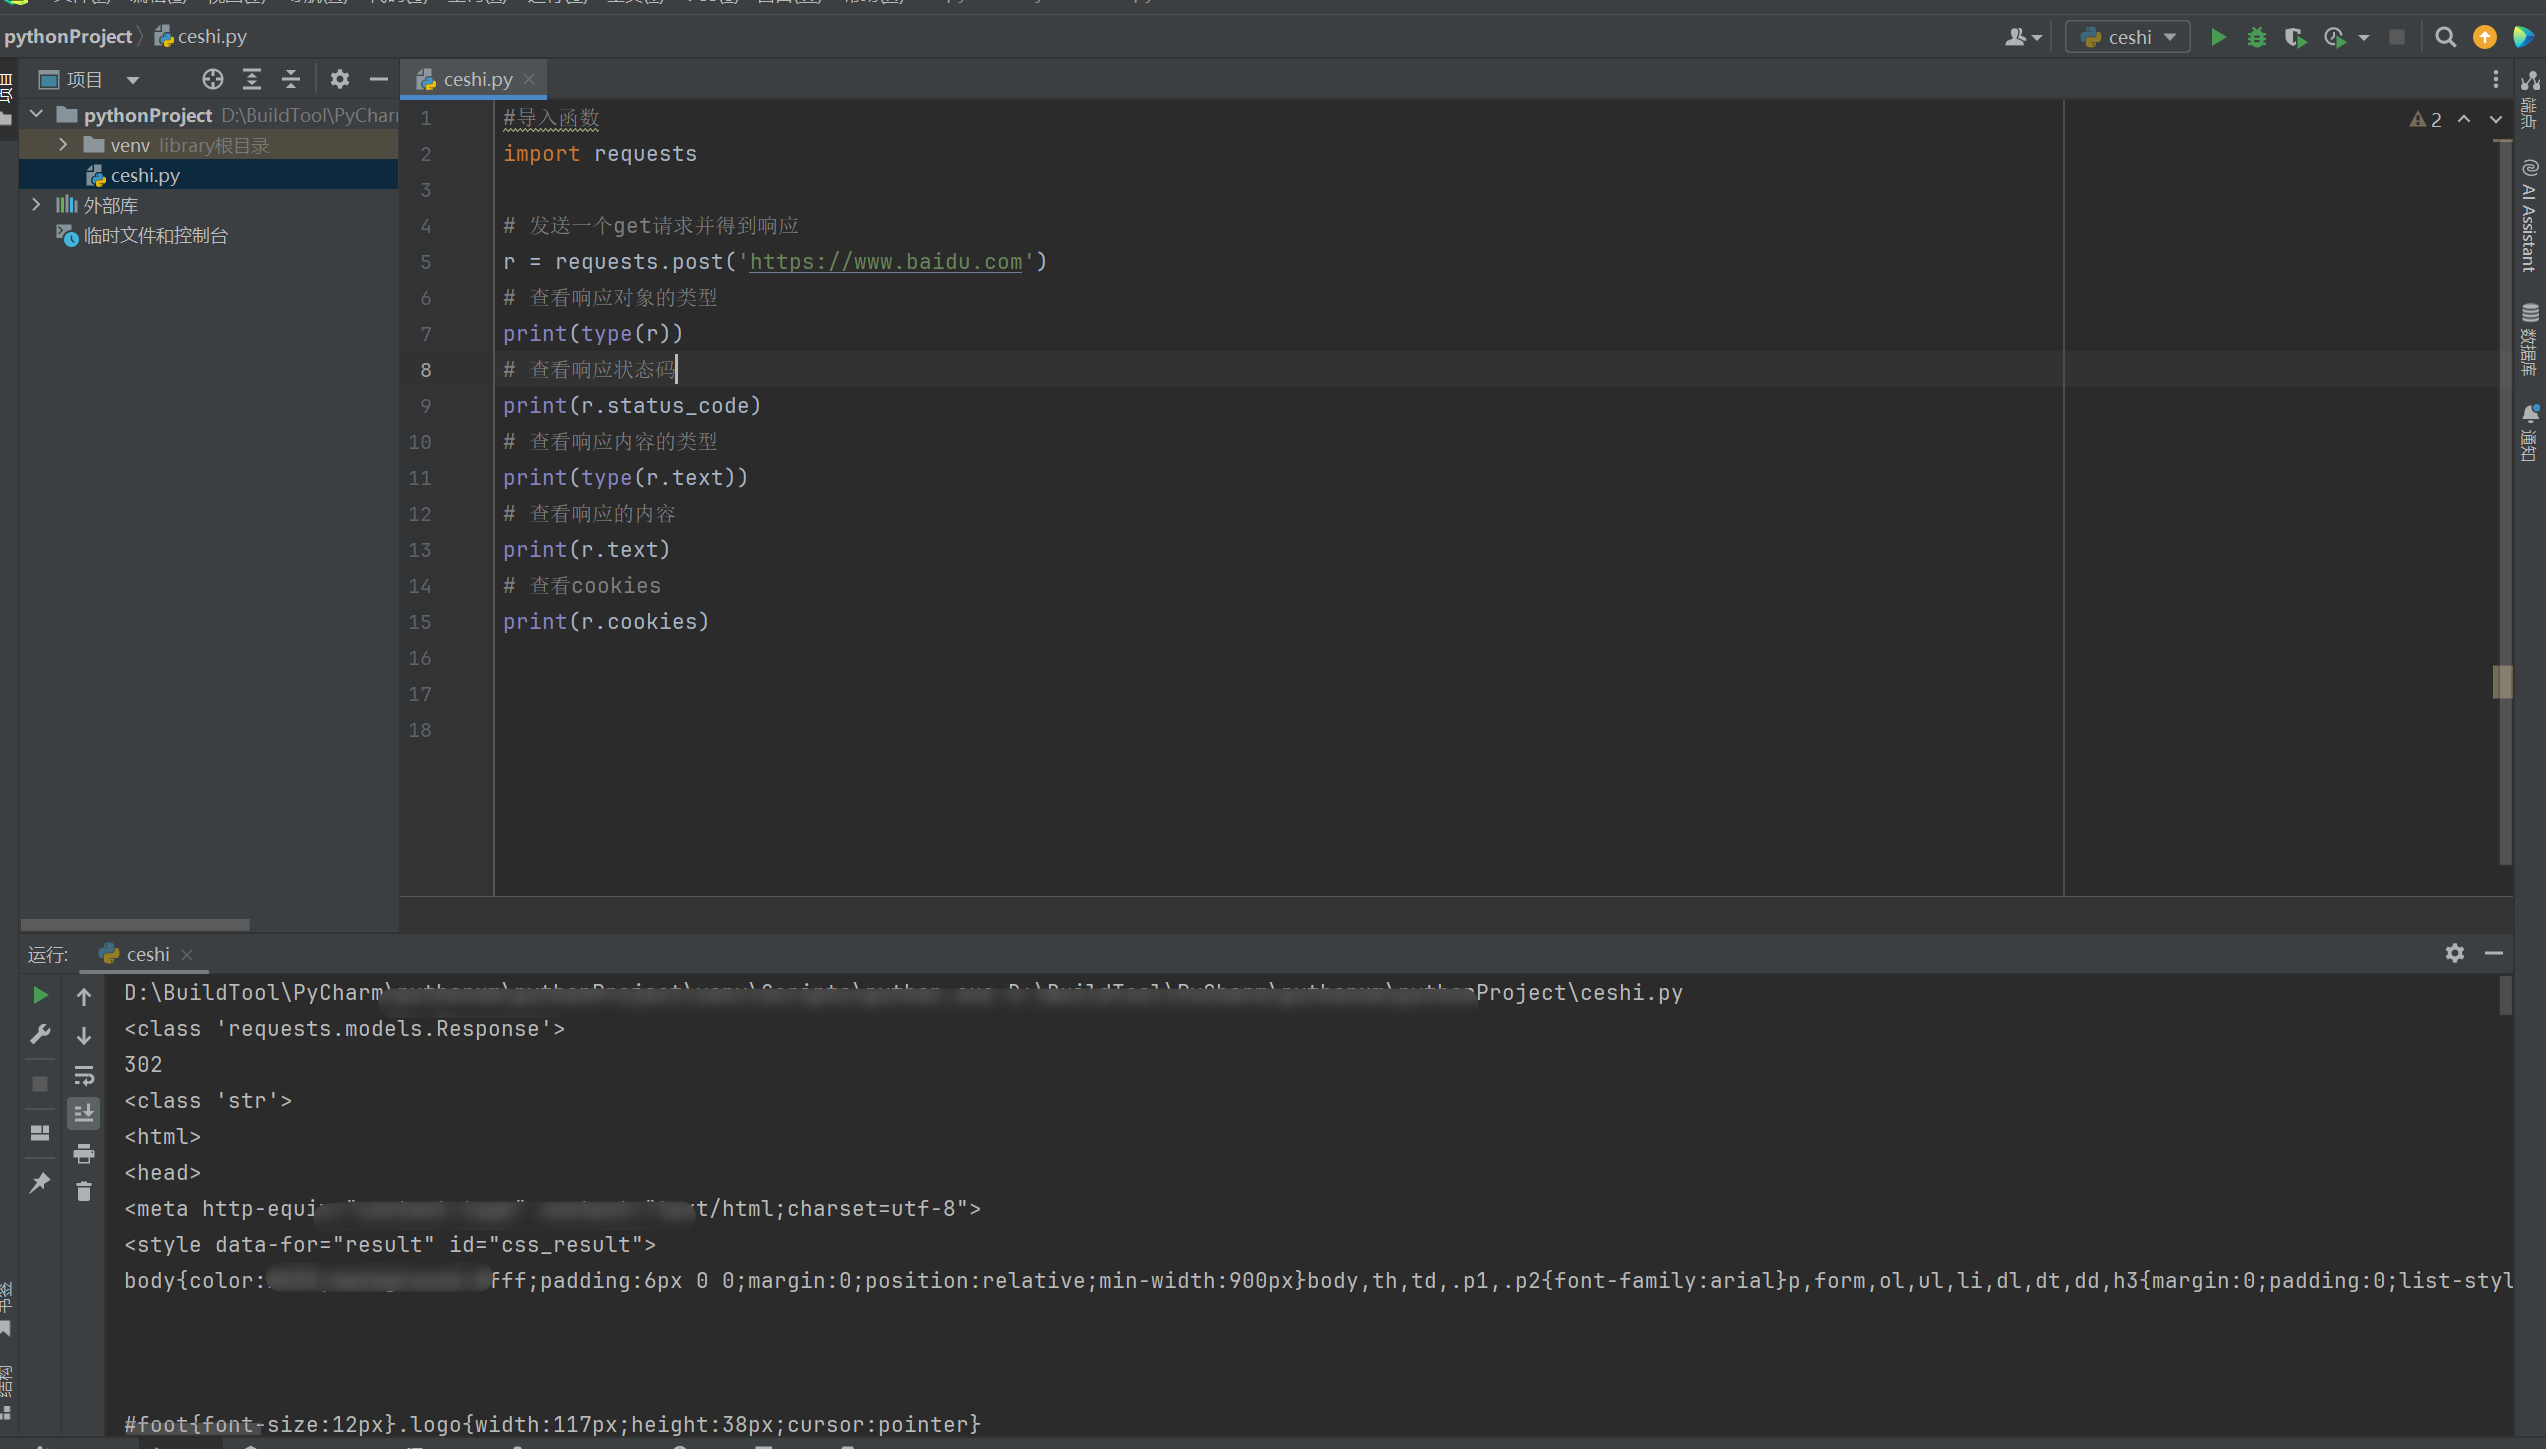Image resolution: width=2546 pixels, height=1449 pixels.
Task: Open run panel settings gear
Action: tap(2455, 953)
